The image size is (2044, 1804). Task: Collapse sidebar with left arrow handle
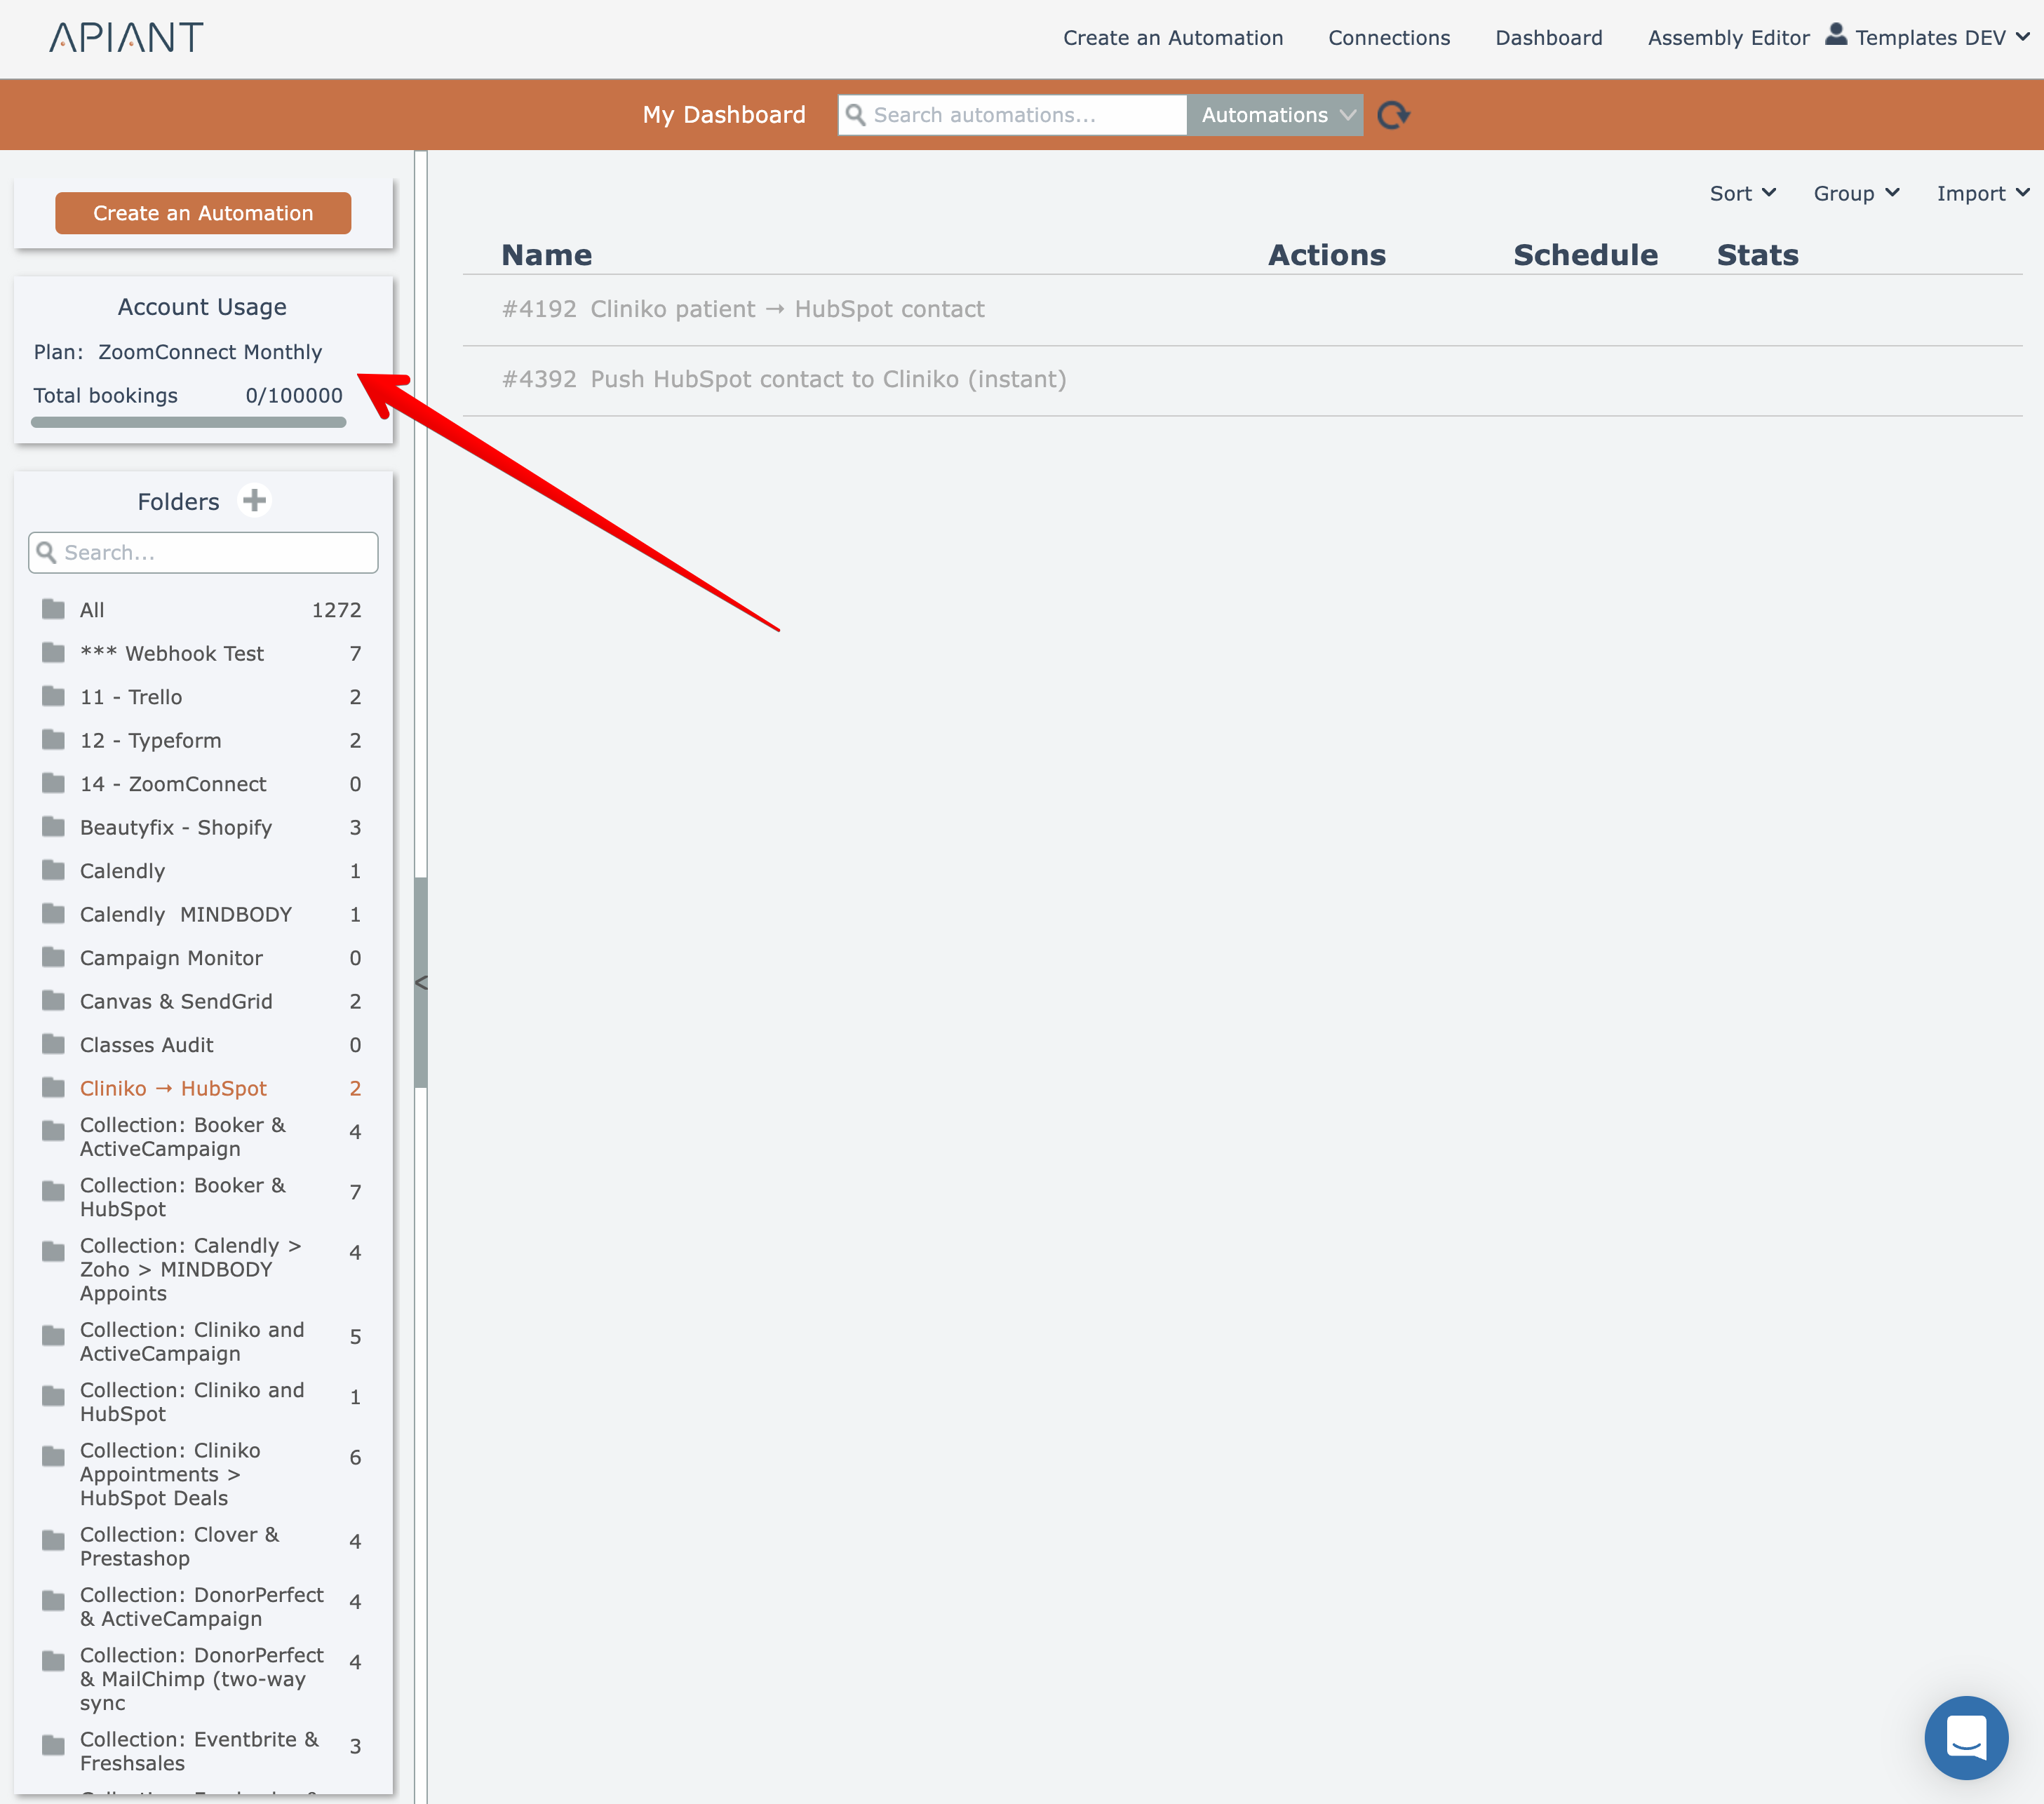(421, 982)
